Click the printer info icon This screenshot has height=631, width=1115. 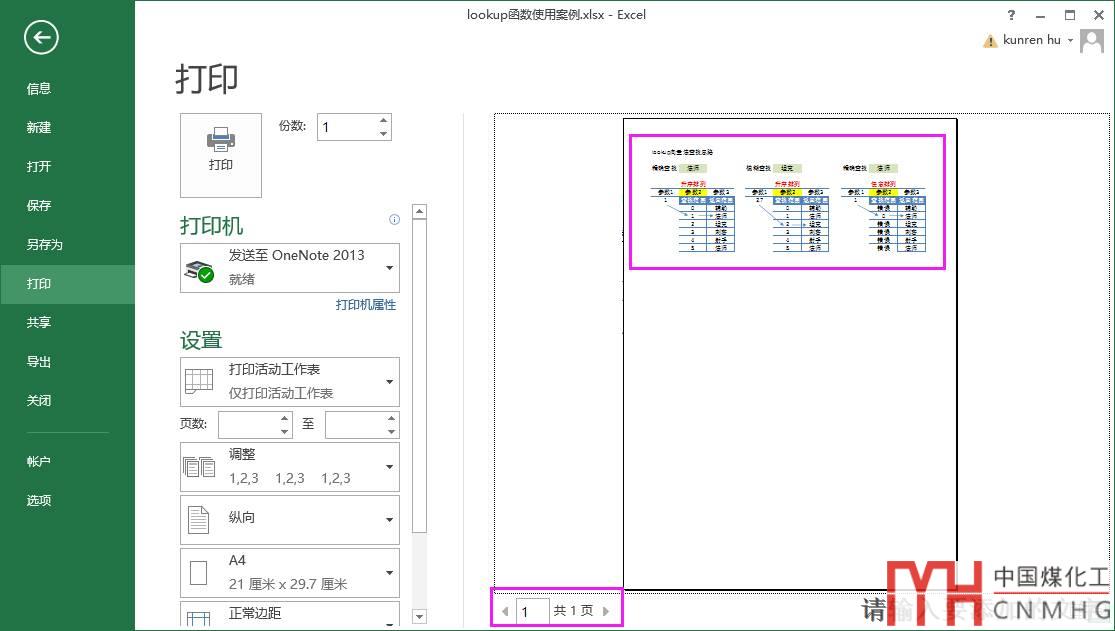394,220
